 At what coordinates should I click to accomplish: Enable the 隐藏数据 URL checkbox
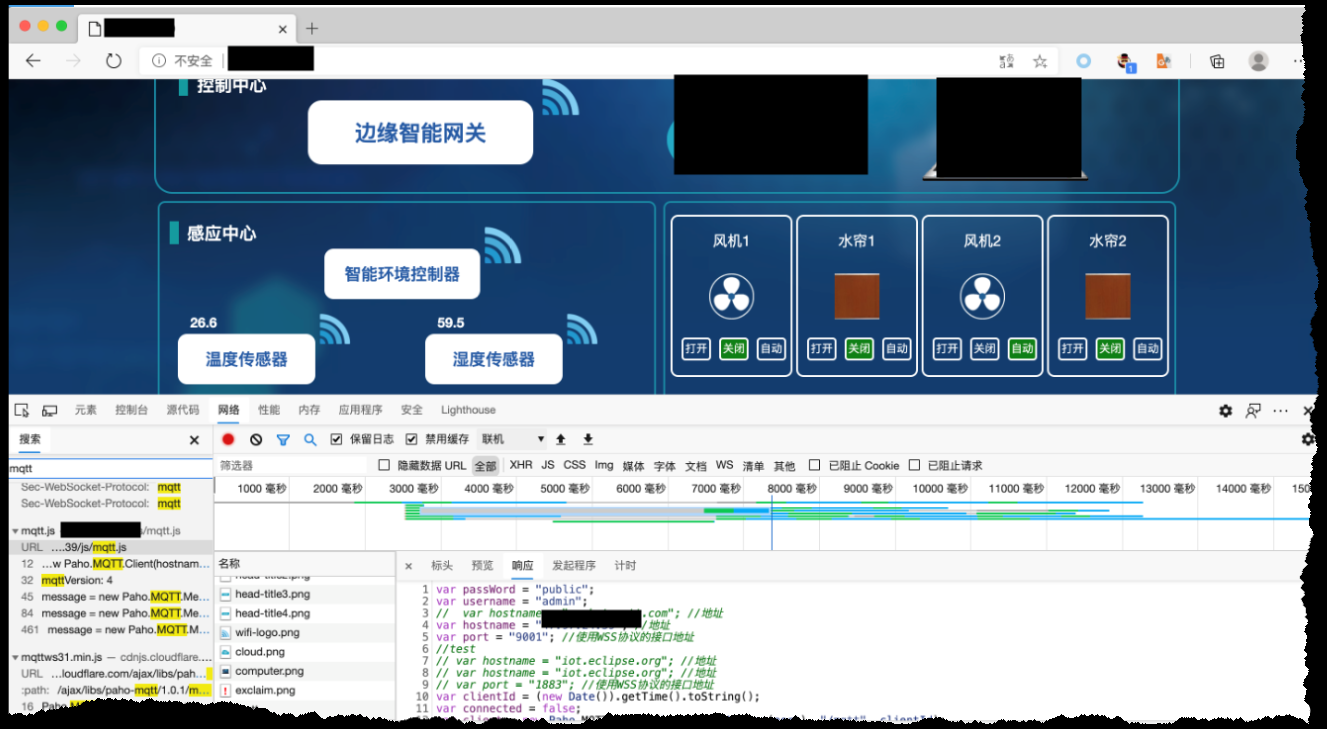pos(384,465)
